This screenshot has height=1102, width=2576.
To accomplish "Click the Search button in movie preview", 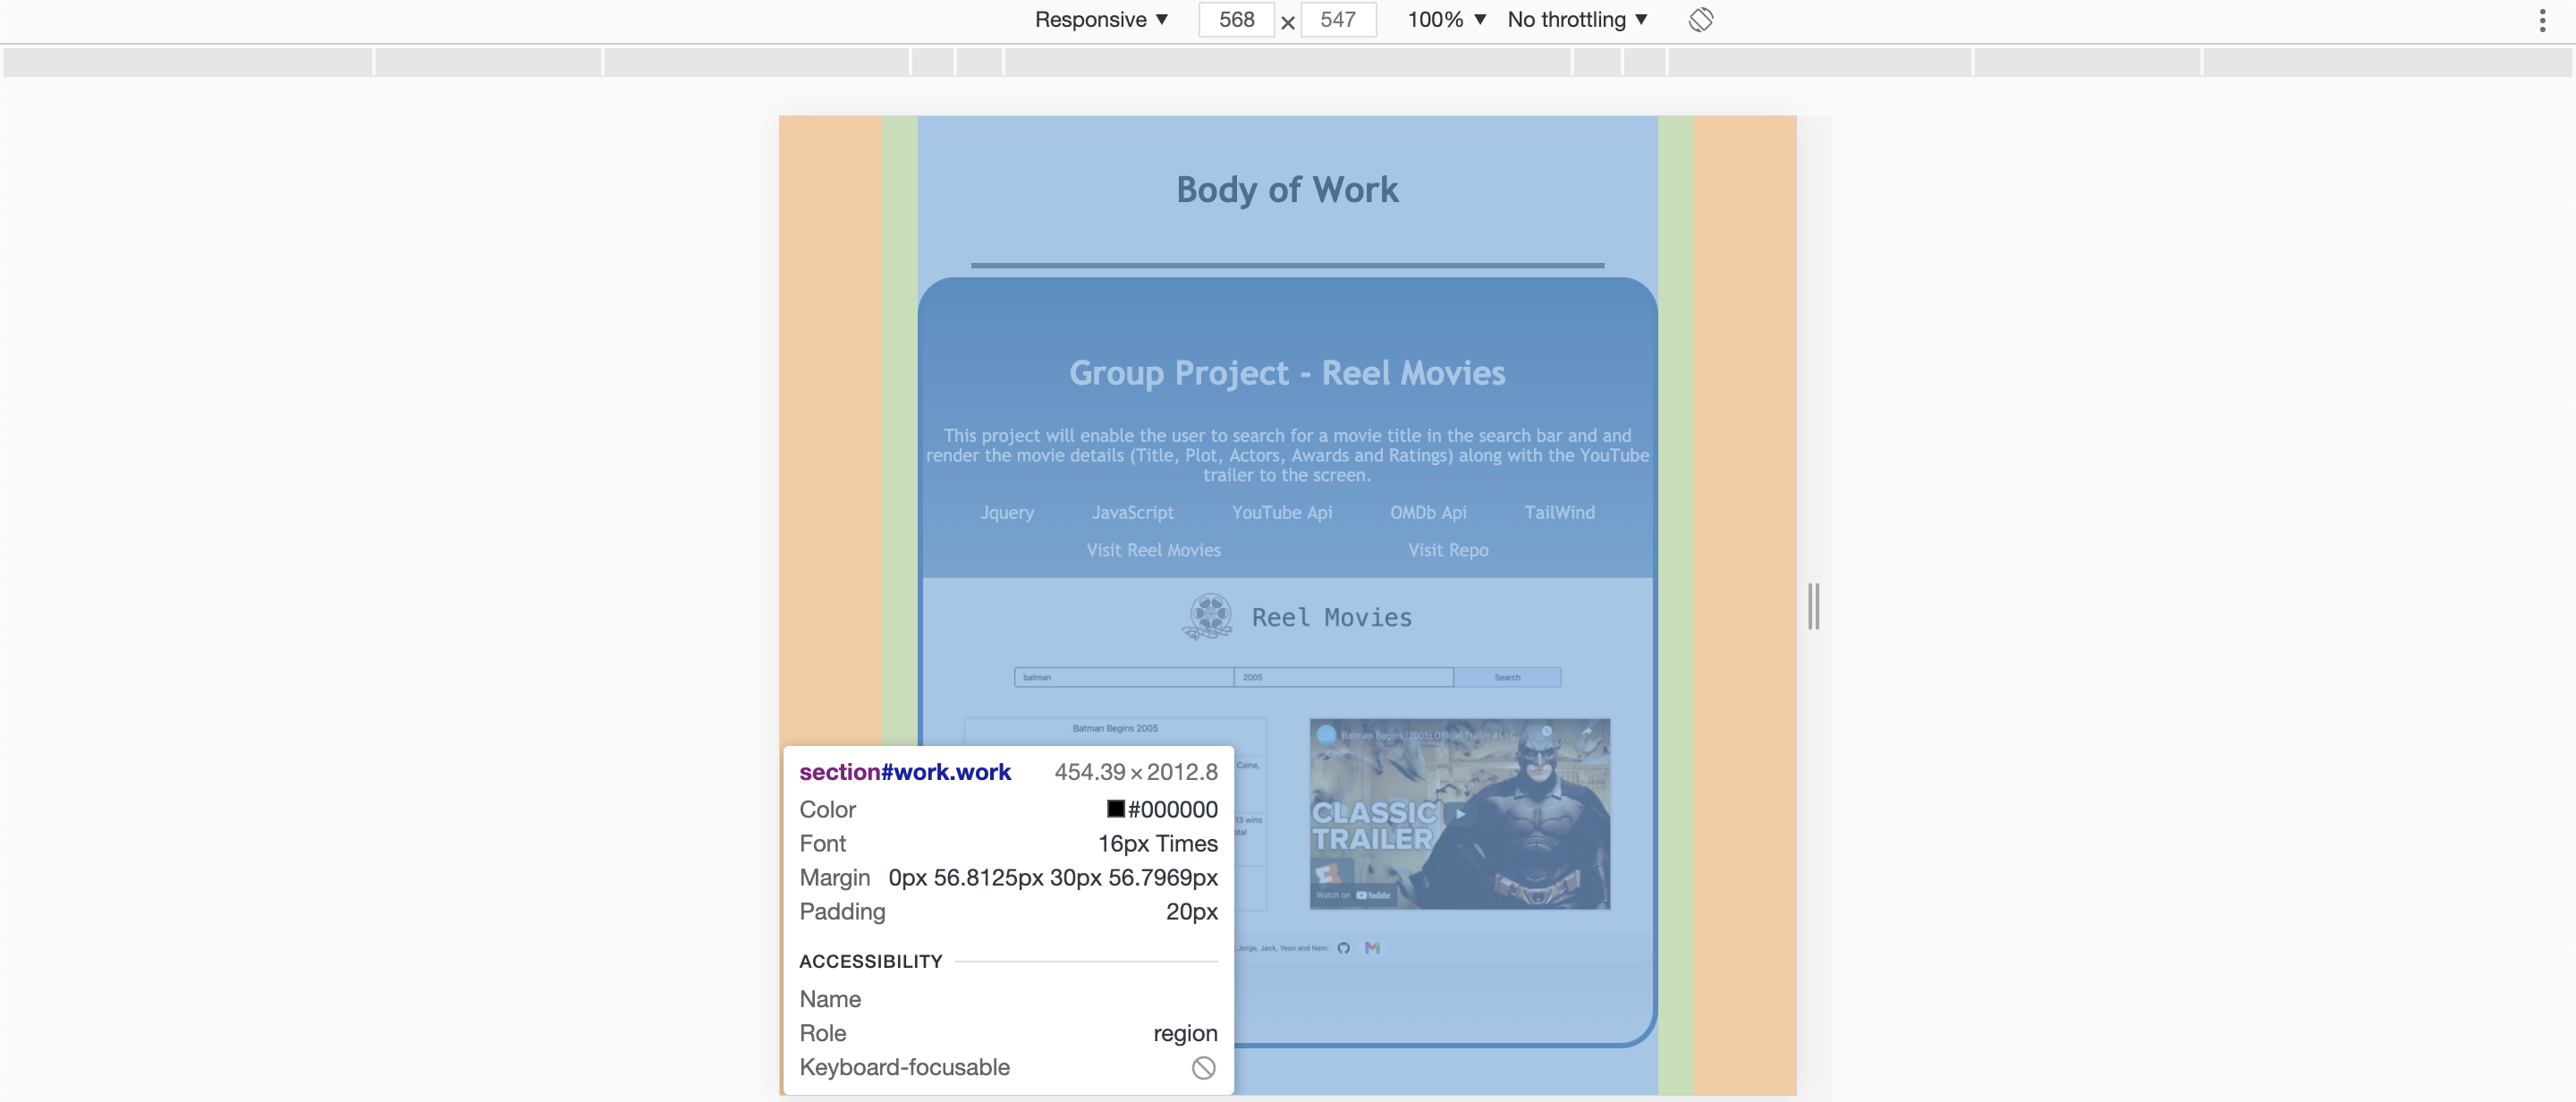I will (x=1506, y=677).
